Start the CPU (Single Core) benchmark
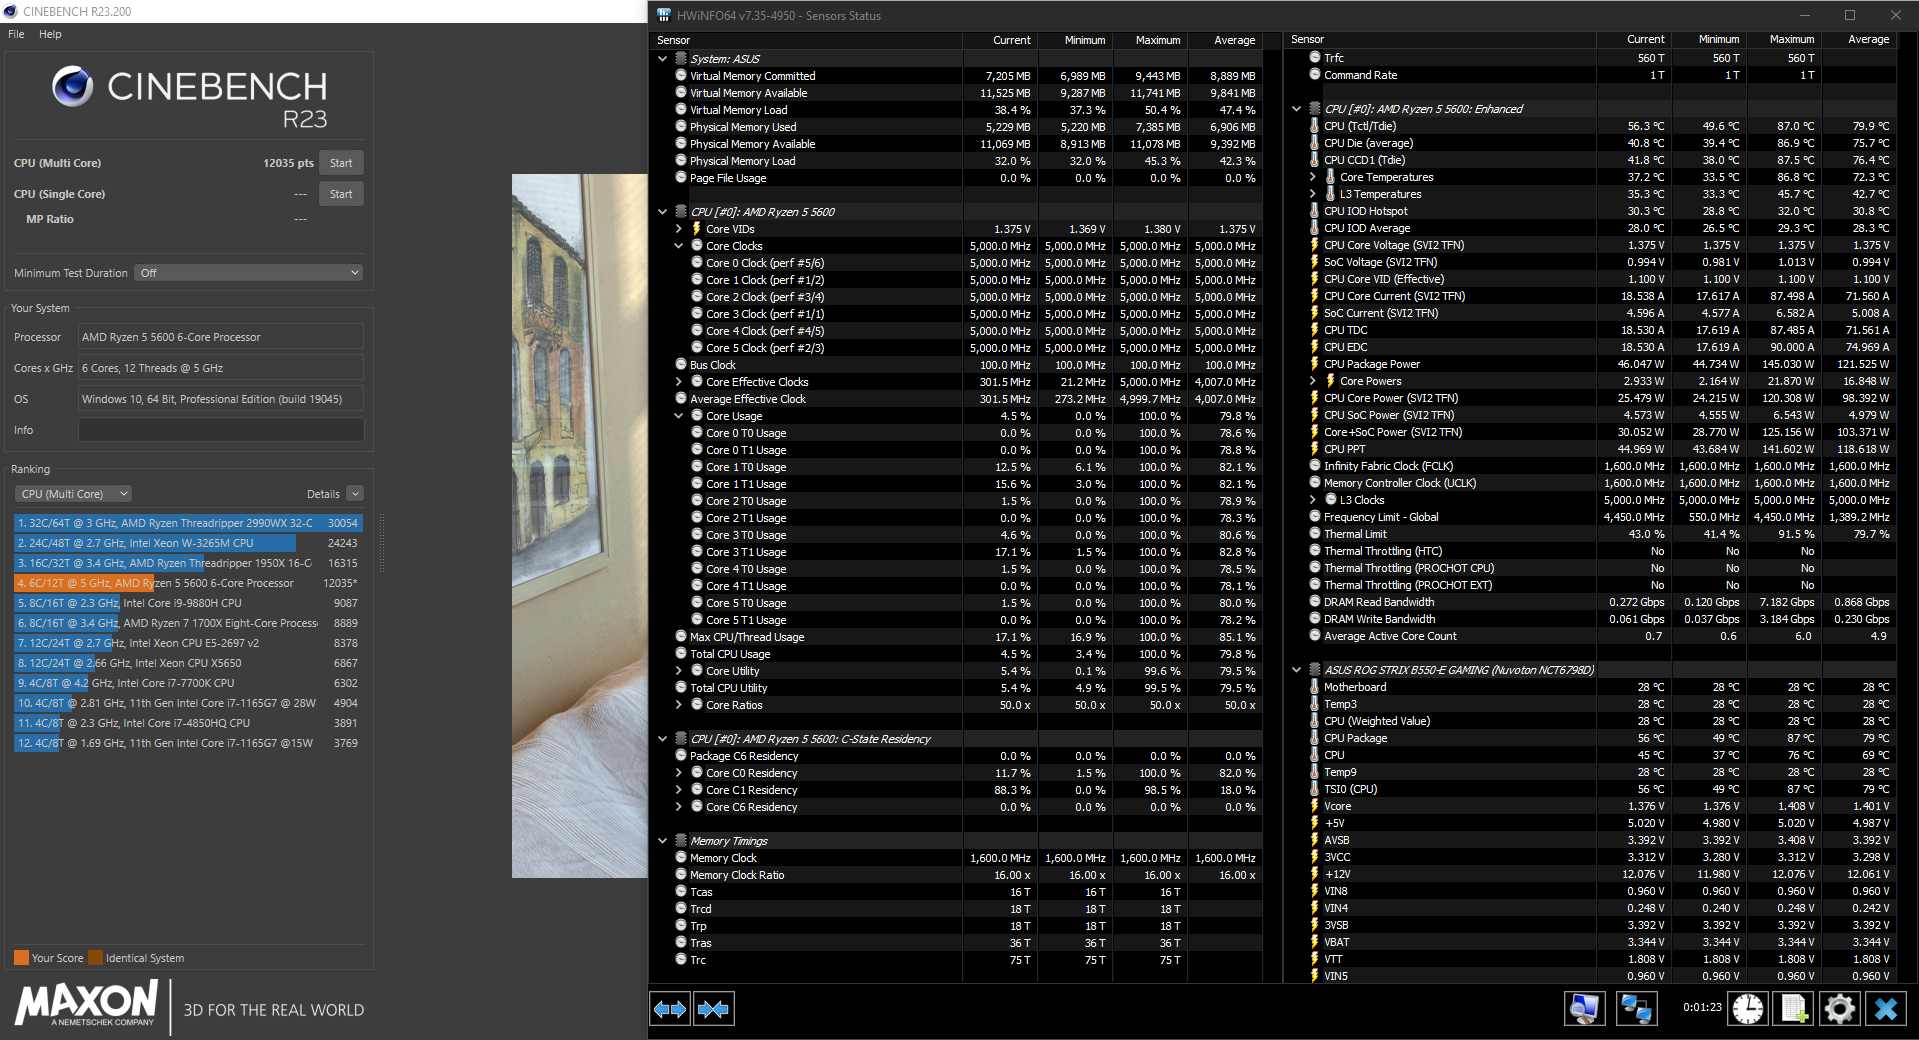This screenshot has width=1919, height=1040. click(x=341, y=194)
